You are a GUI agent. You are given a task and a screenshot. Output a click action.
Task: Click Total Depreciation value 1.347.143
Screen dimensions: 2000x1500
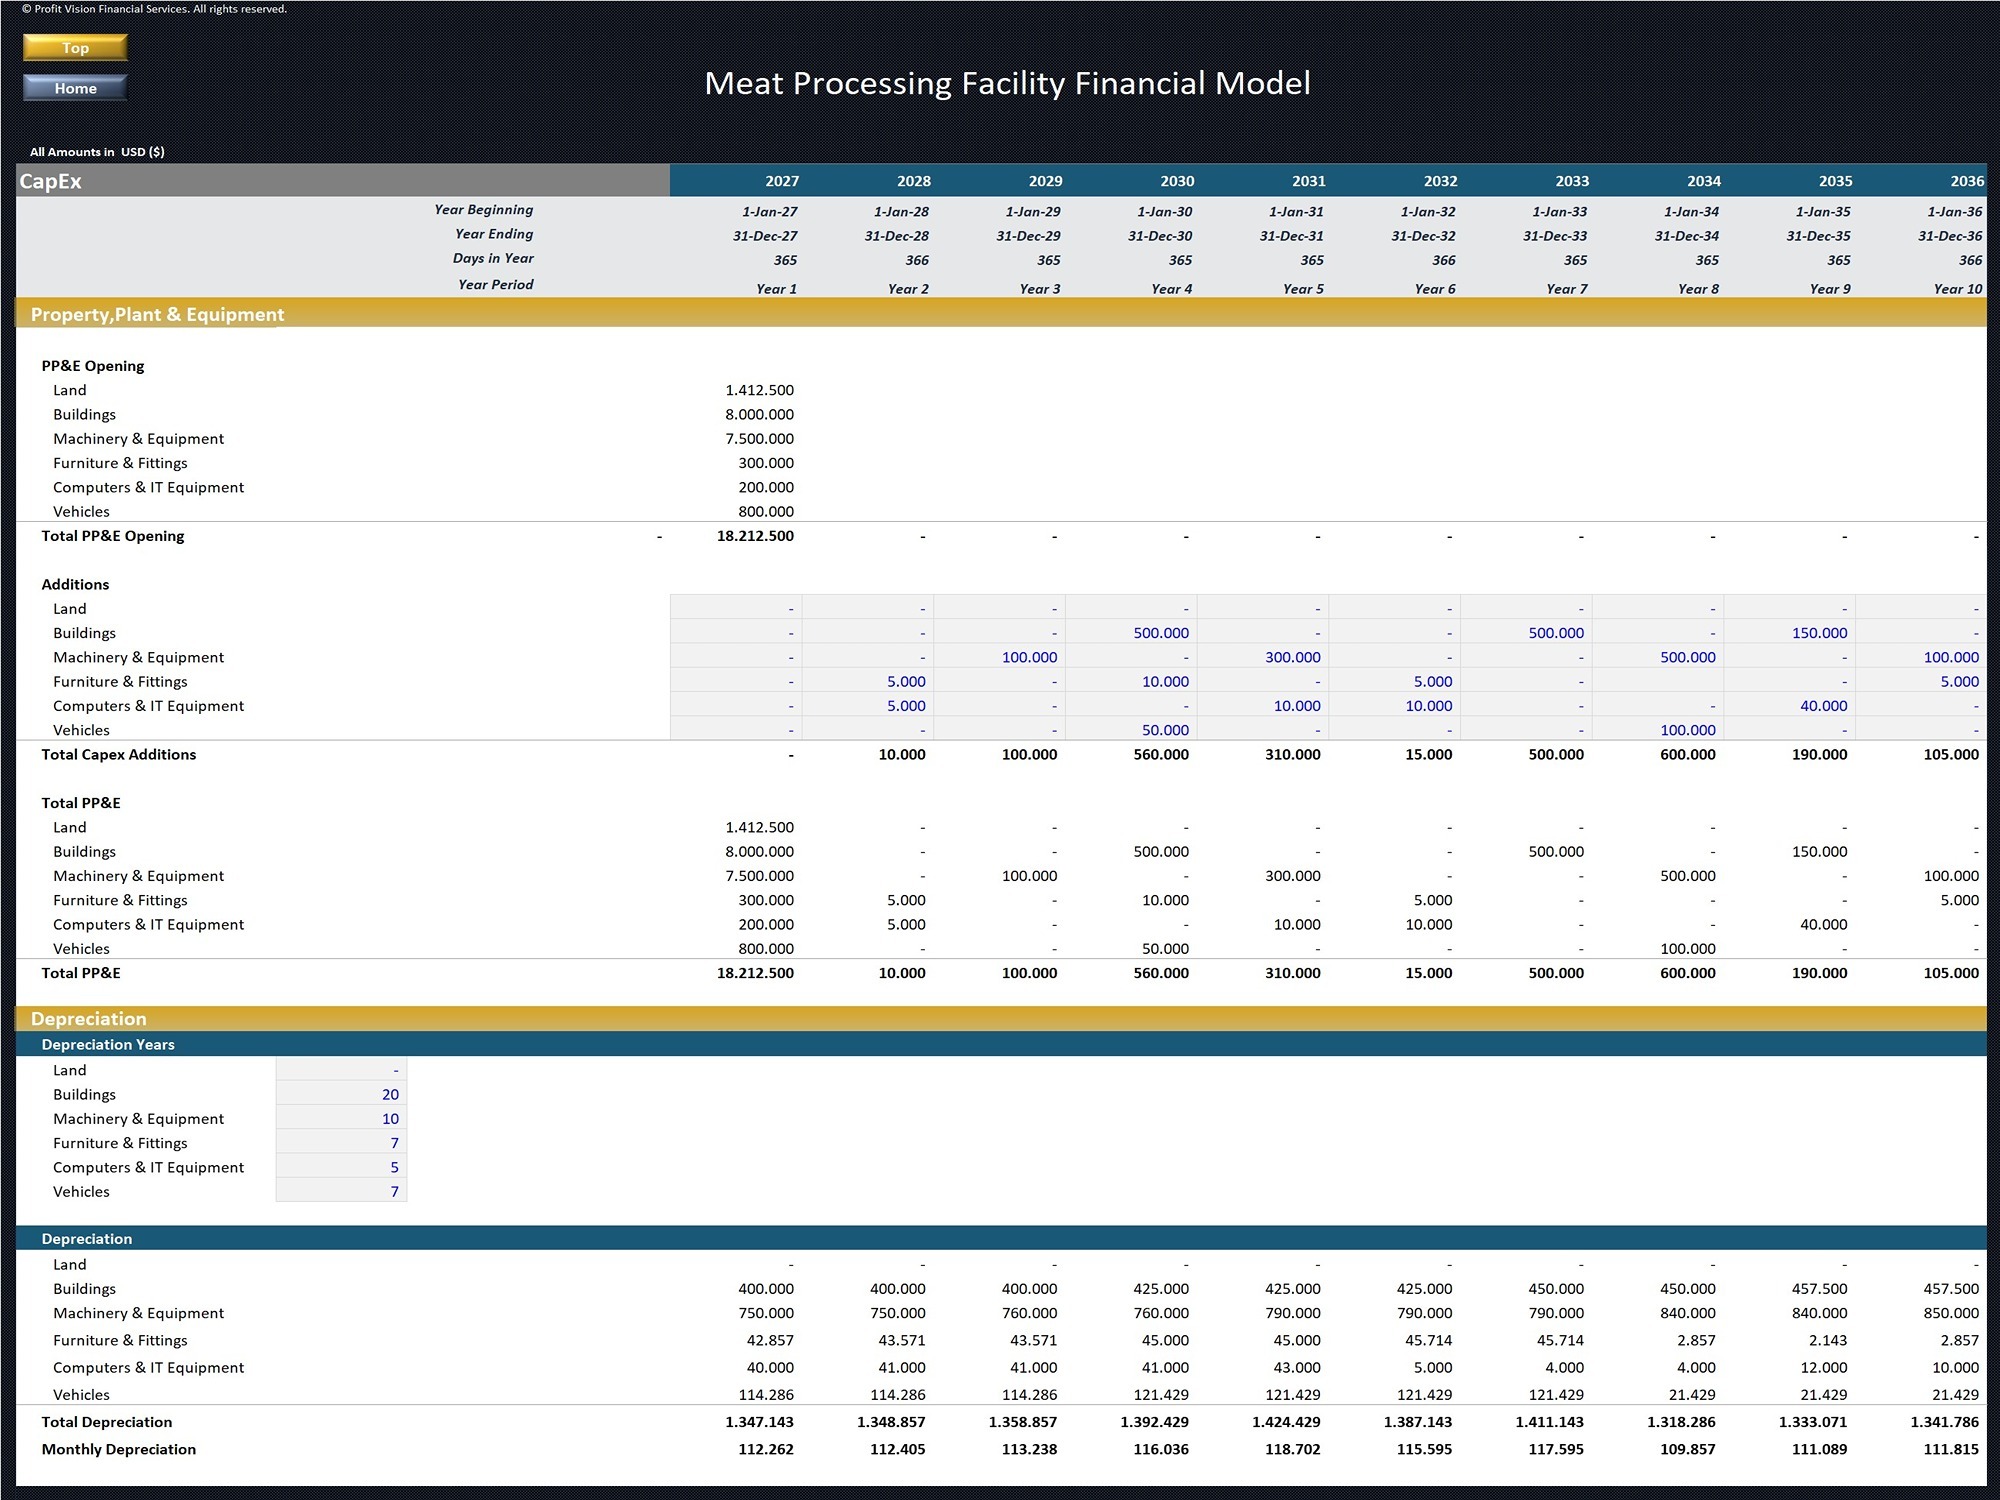760,1422
